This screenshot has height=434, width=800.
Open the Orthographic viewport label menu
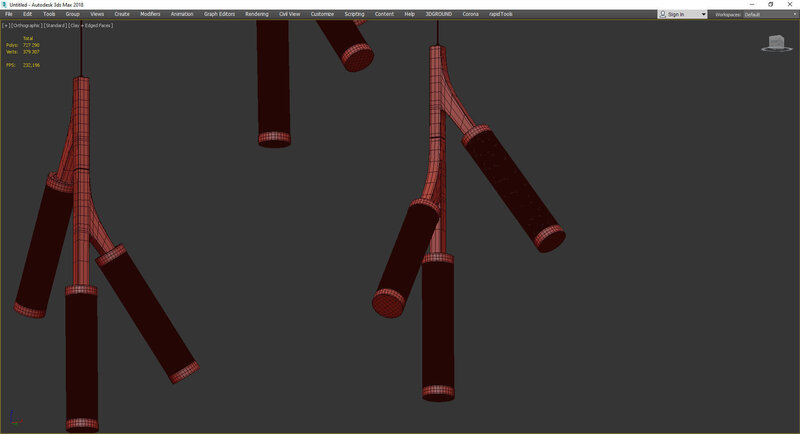tap(26, 25)
